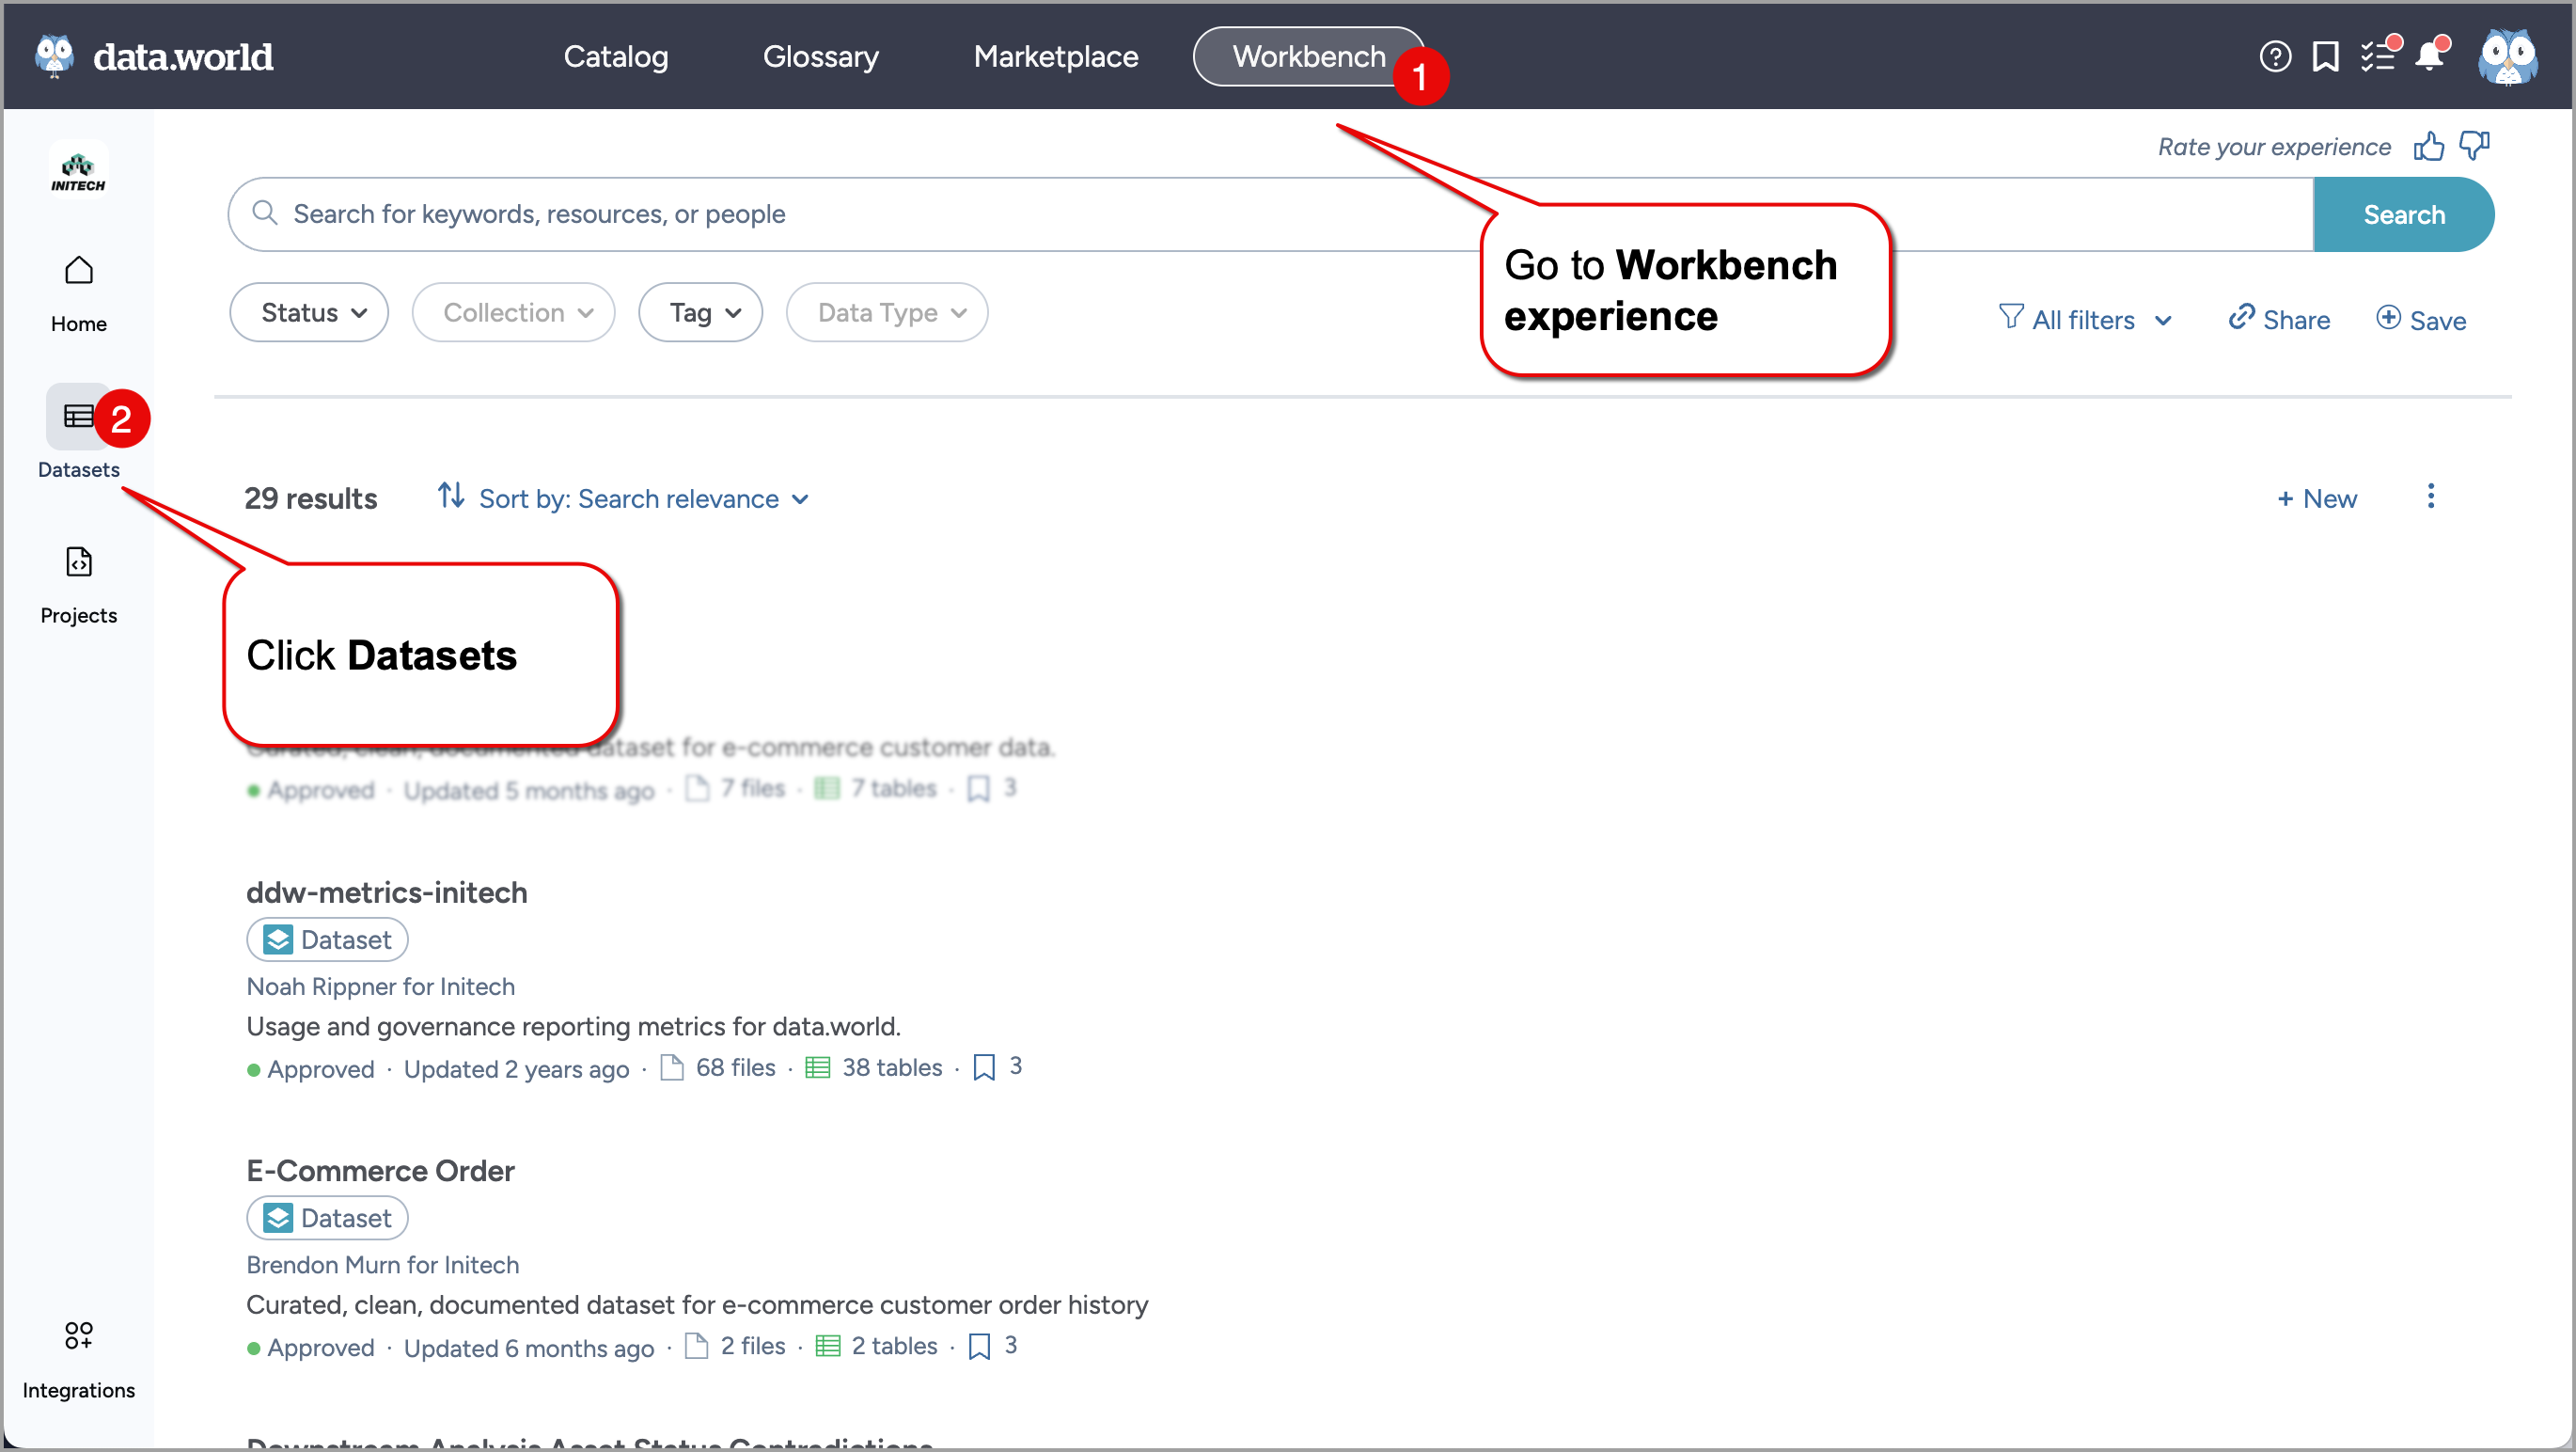Open Projects in the sidebar
The image size is (2576, 1452).
[x=78, y=584]
